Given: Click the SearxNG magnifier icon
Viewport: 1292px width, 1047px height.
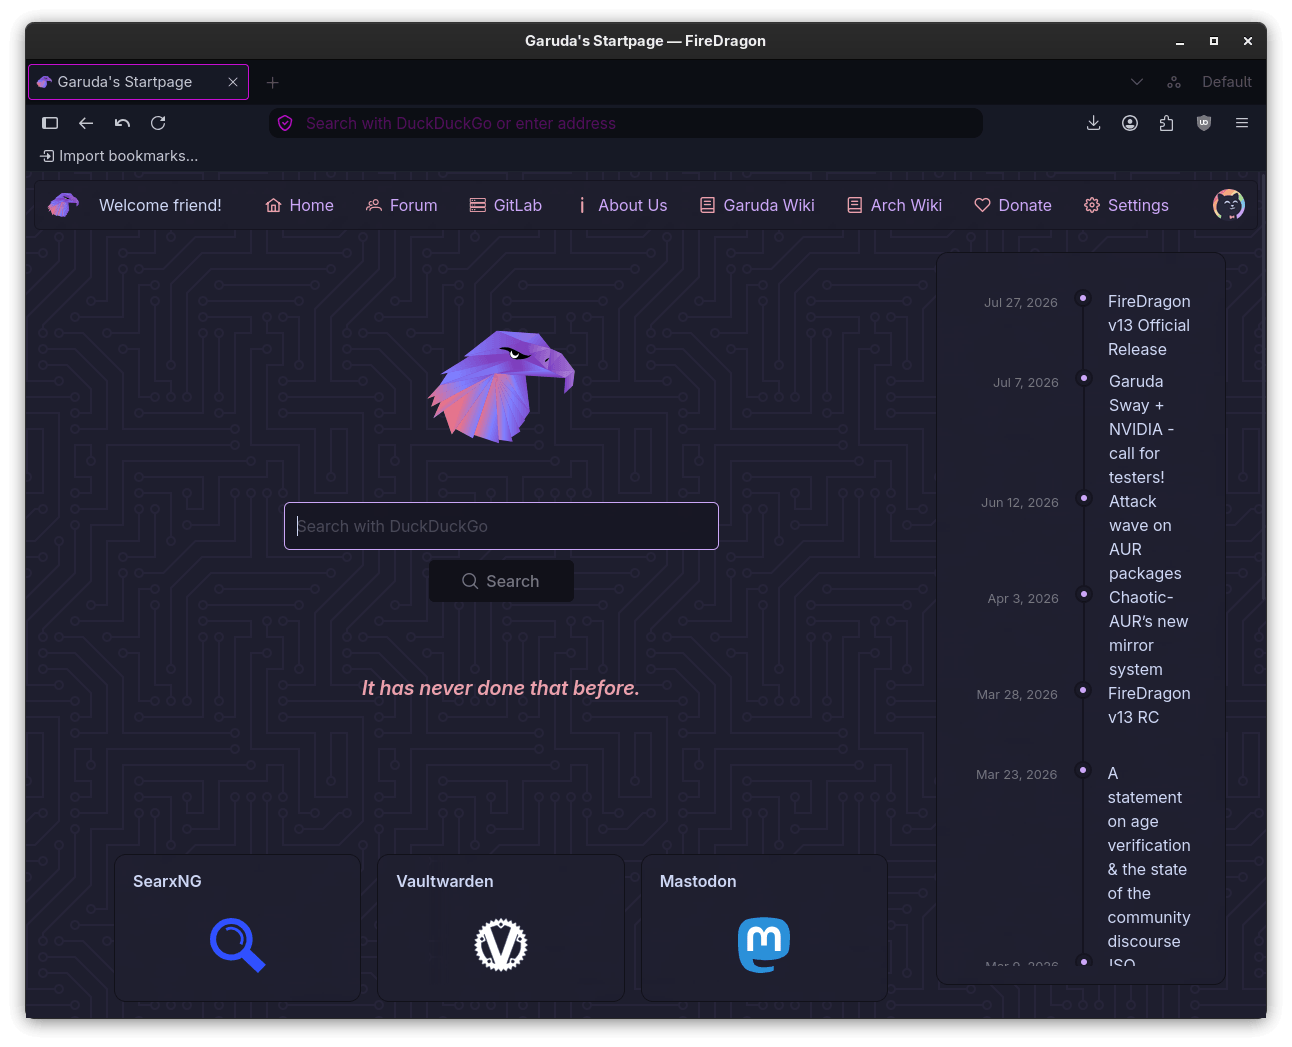Looking at the screenshot, I should click(x=238, y=945).
